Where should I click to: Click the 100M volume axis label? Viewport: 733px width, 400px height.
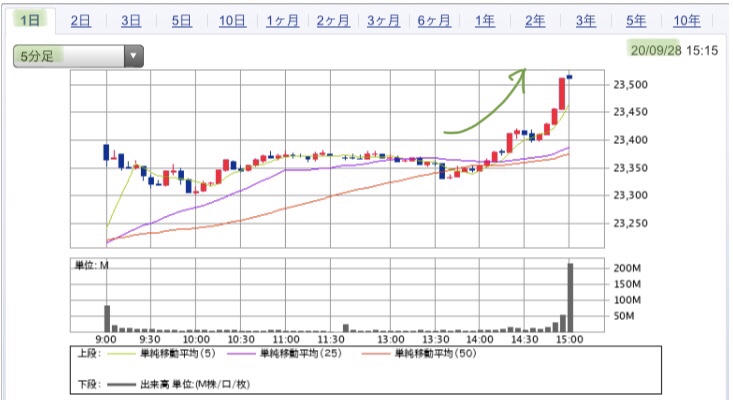pyautogui.click(x=627, y=300)
